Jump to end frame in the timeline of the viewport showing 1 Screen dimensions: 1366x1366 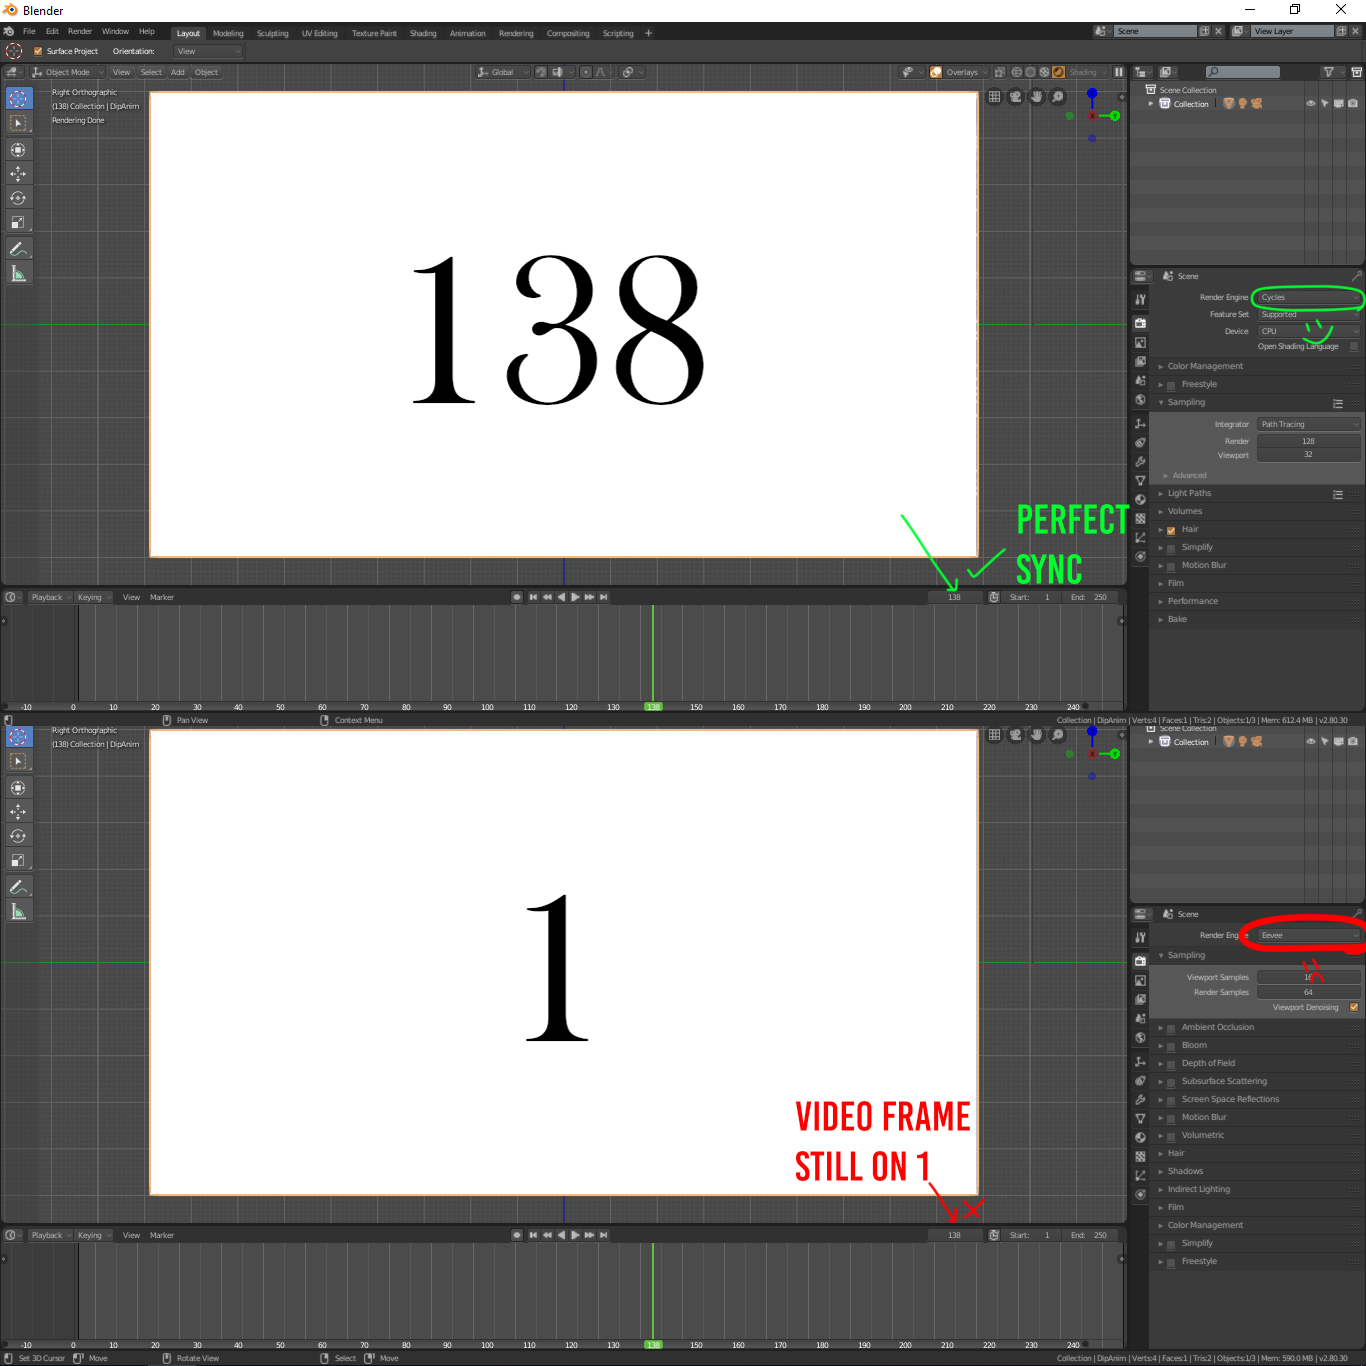click(x=603, y=1235)
